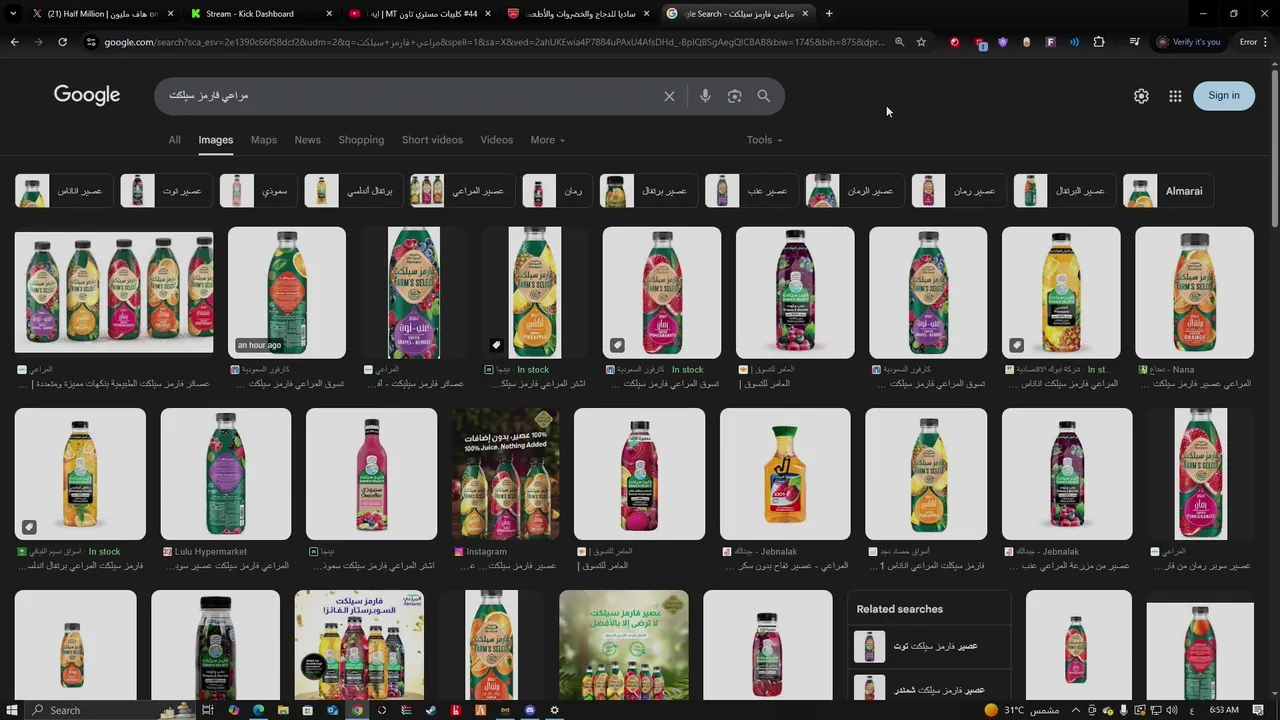Open the tab search chevron in the title bar

pyautogui.click(x=13, y=13)
